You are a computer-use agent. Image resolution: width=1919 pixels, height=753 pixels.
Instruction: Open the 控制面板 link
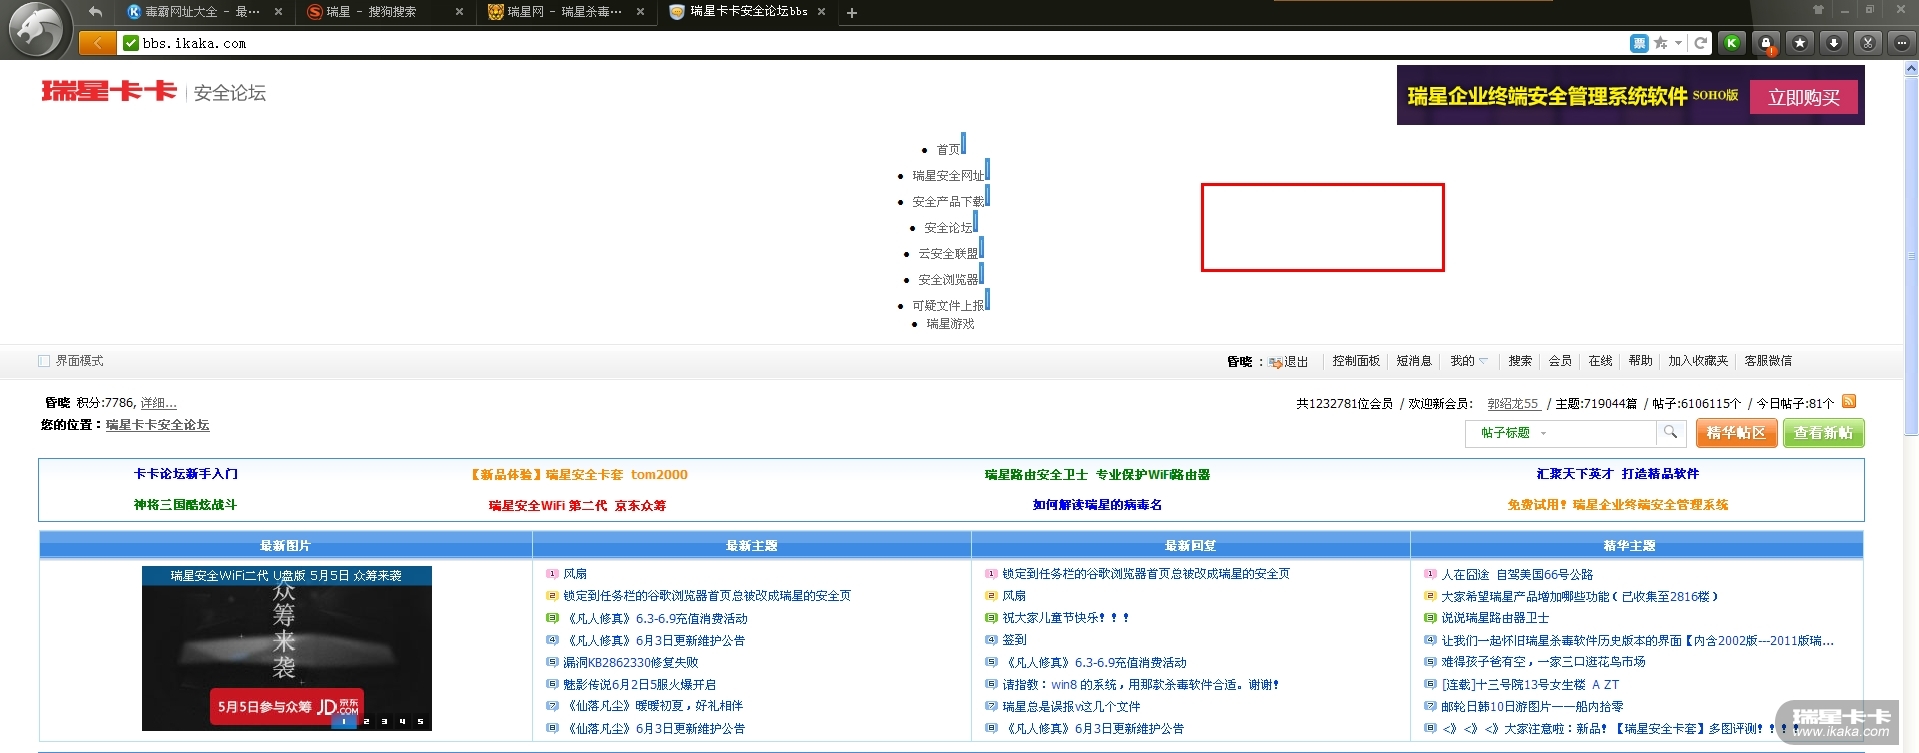(1356, 361)
